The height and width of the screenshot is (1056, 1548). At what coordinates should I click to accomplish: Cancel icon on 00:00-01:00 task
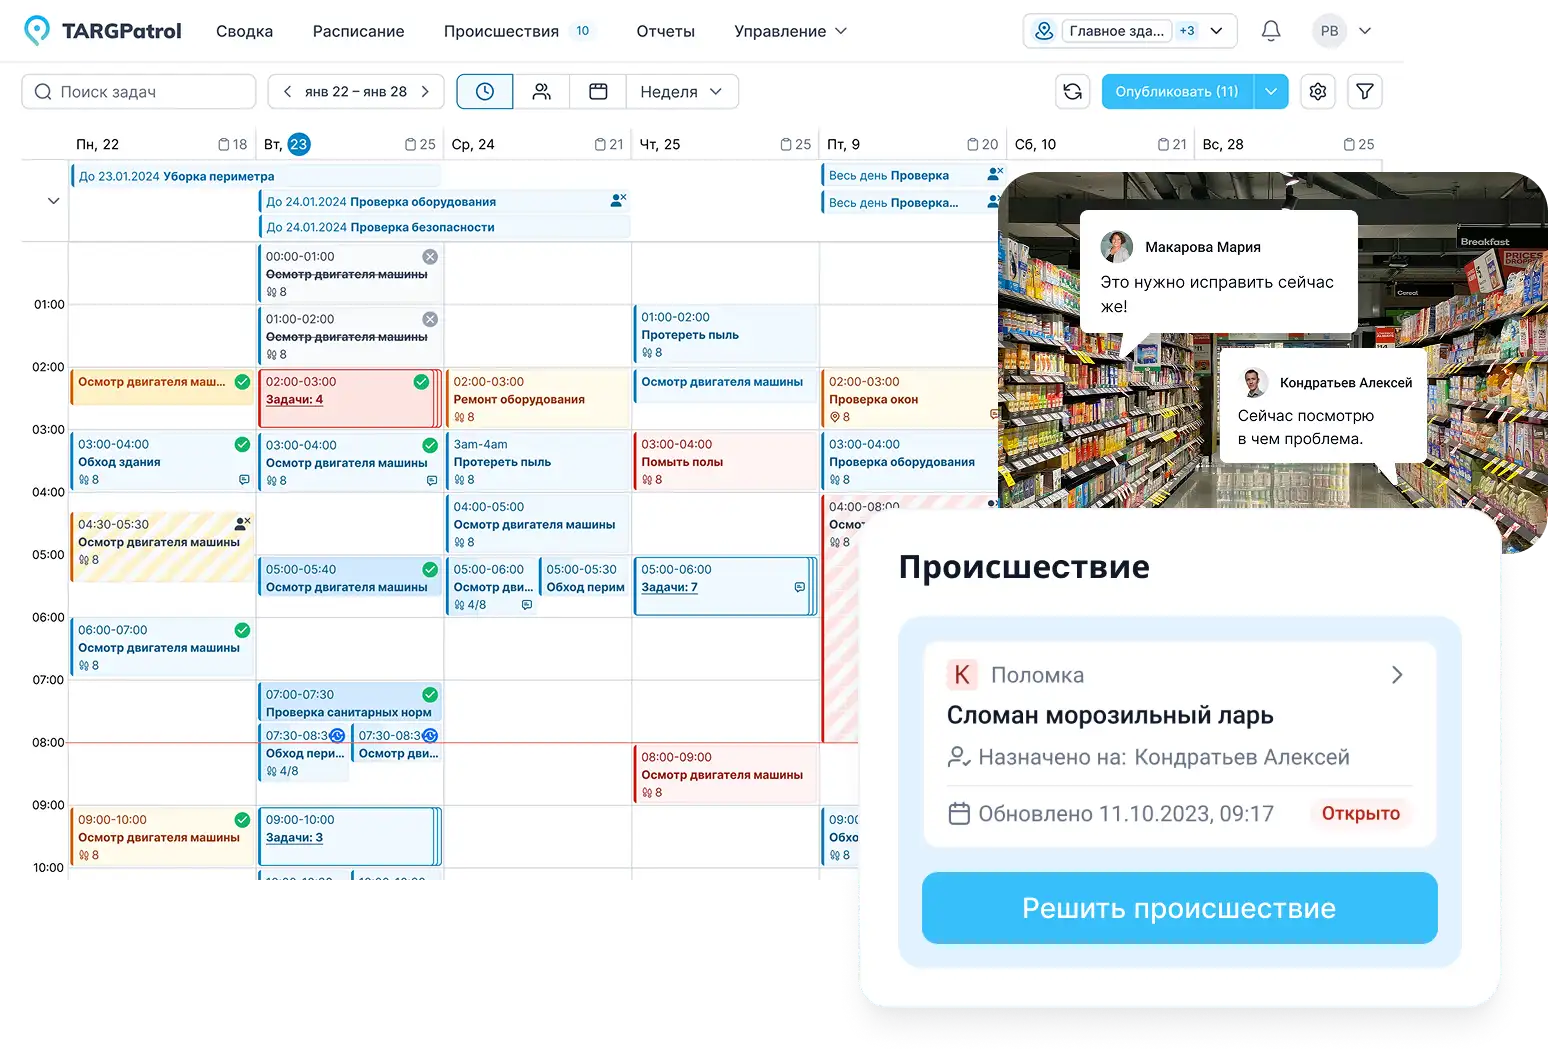coord(430,257)
